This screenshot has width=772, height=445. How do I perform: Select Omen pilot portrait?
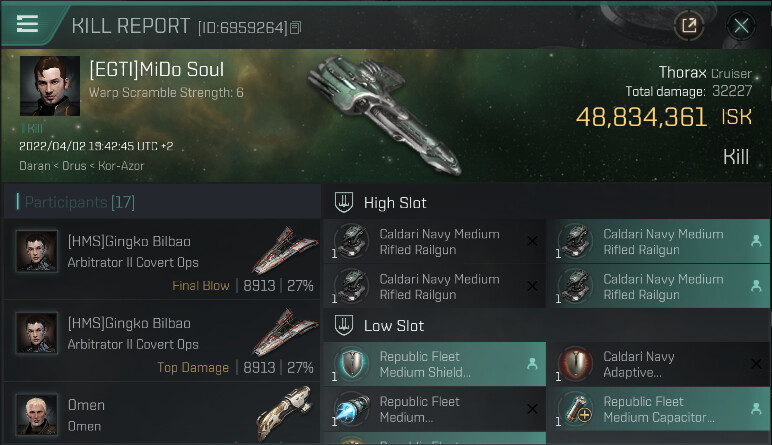coord(36,414)
